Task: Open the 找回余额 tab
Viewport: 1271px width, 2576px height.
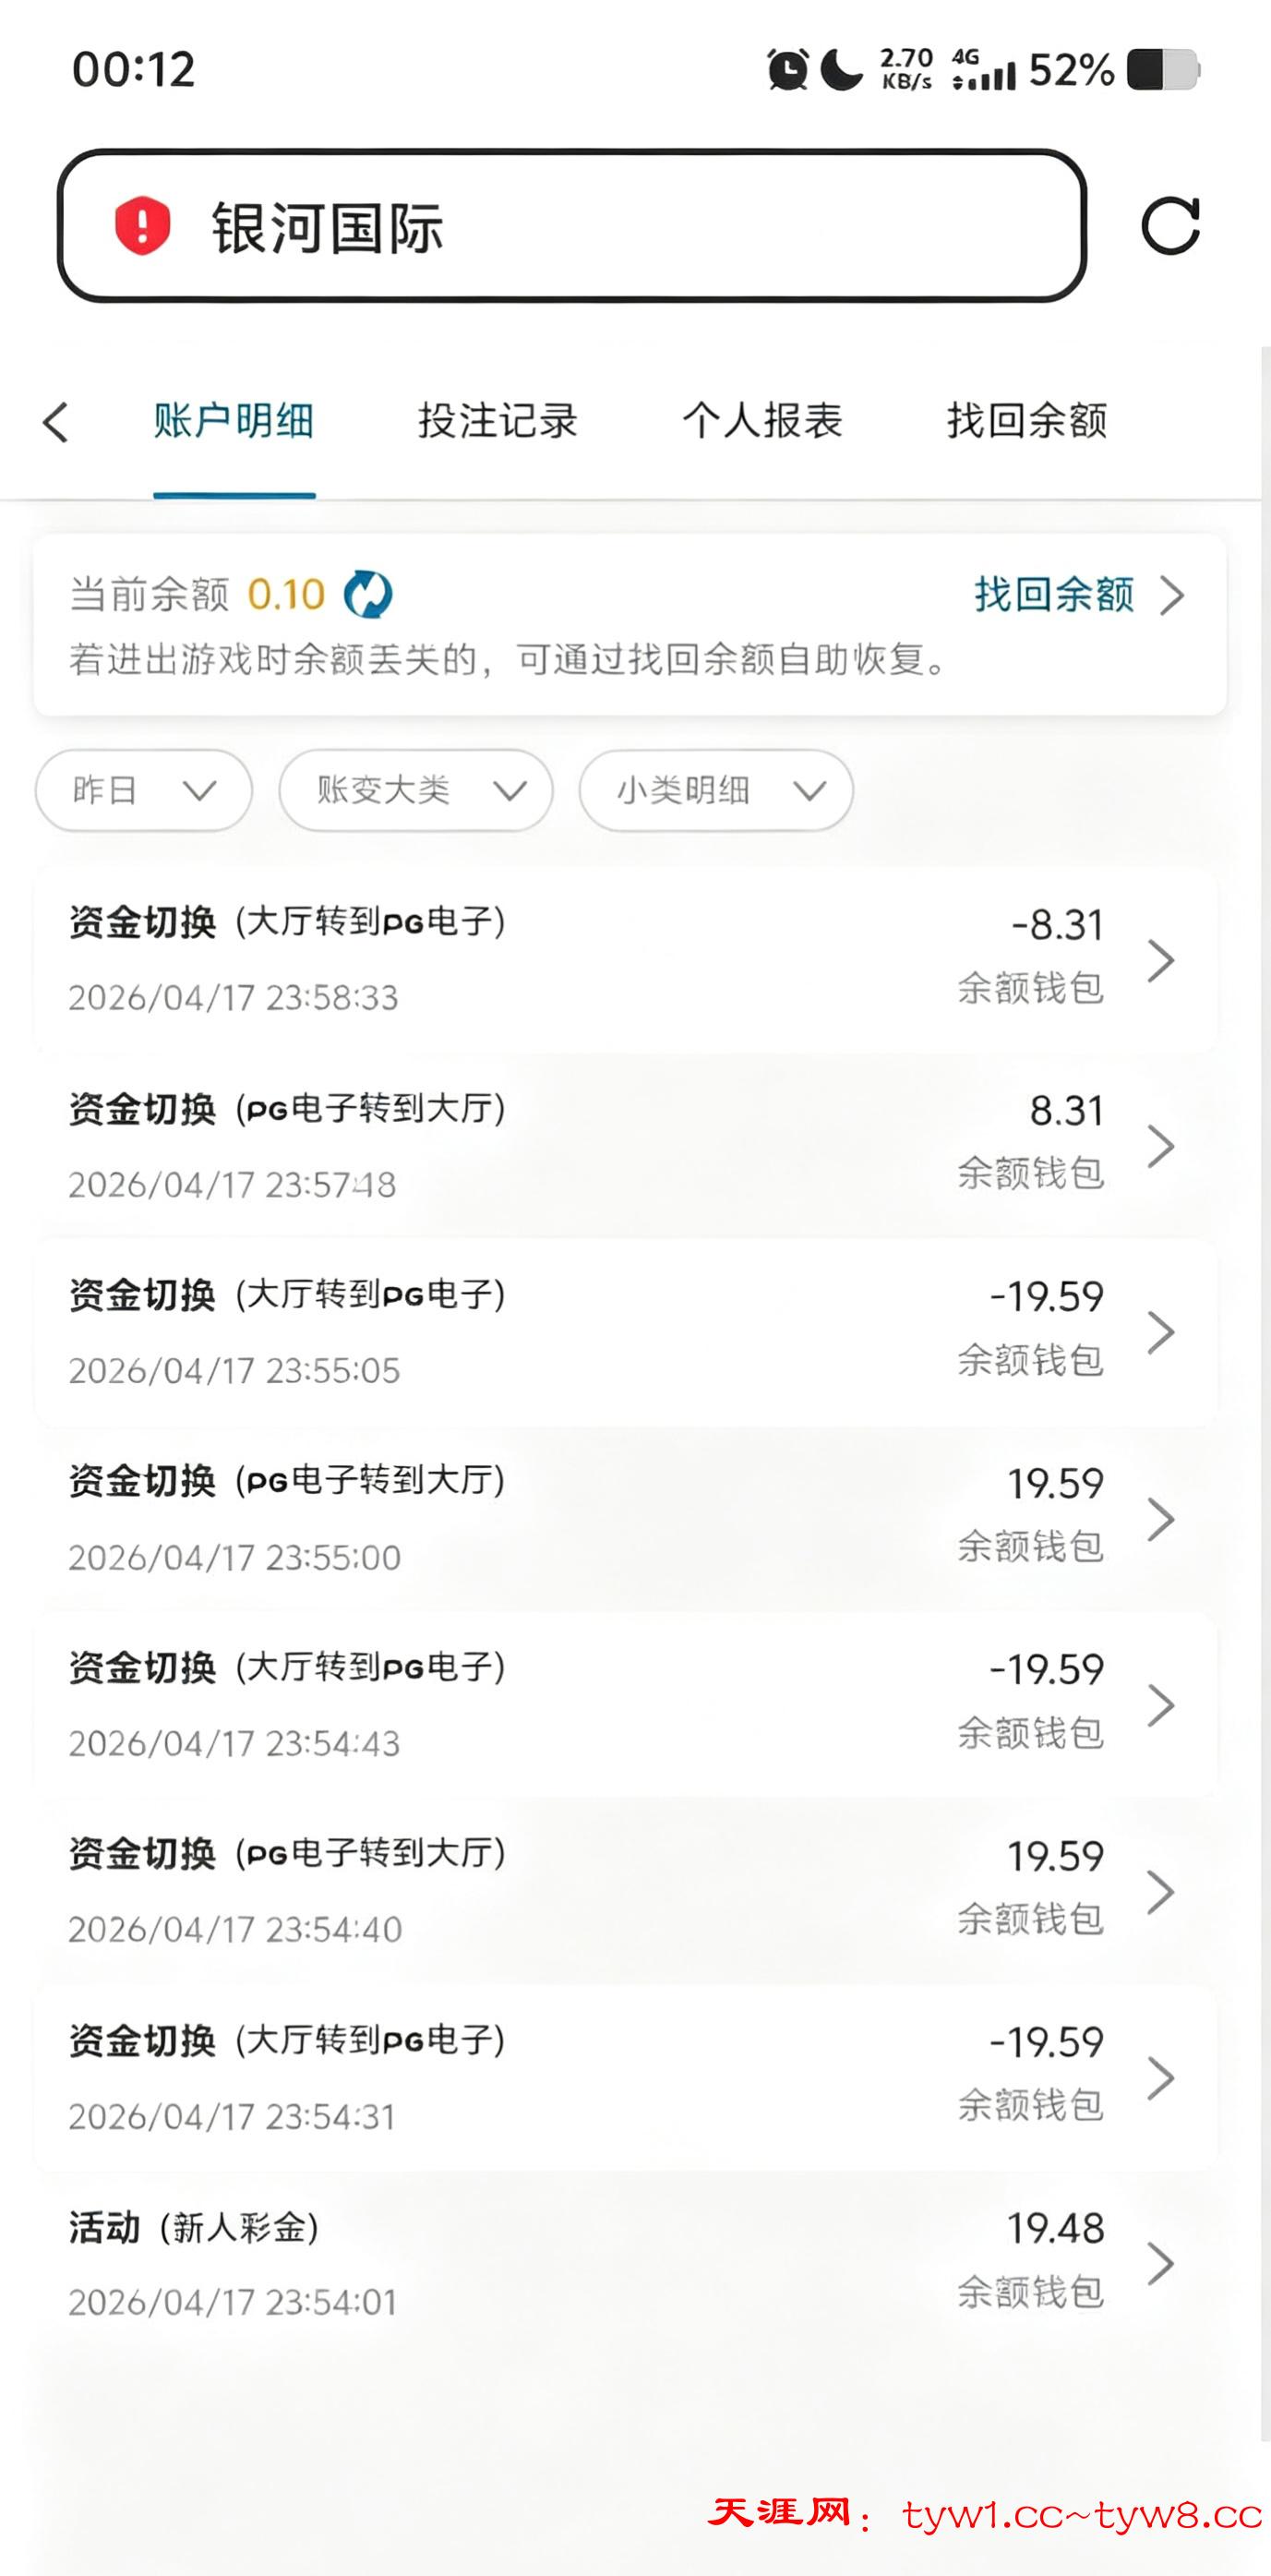Action: pyautogui.click(x=1027, y=421)
